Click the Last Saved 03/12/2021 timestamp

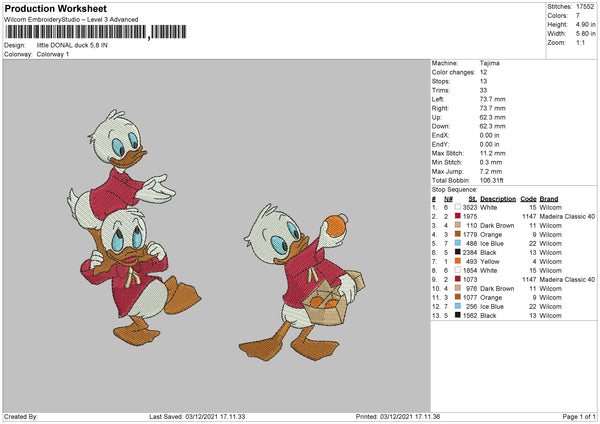197,416
